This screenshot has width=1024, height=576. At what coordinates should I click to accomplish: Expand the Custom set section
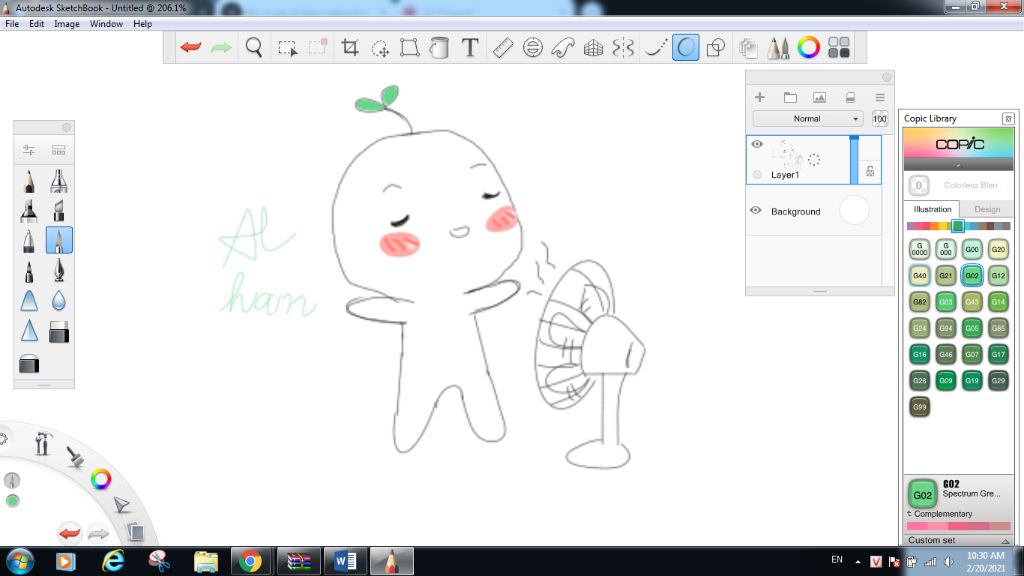coord(959,540)
